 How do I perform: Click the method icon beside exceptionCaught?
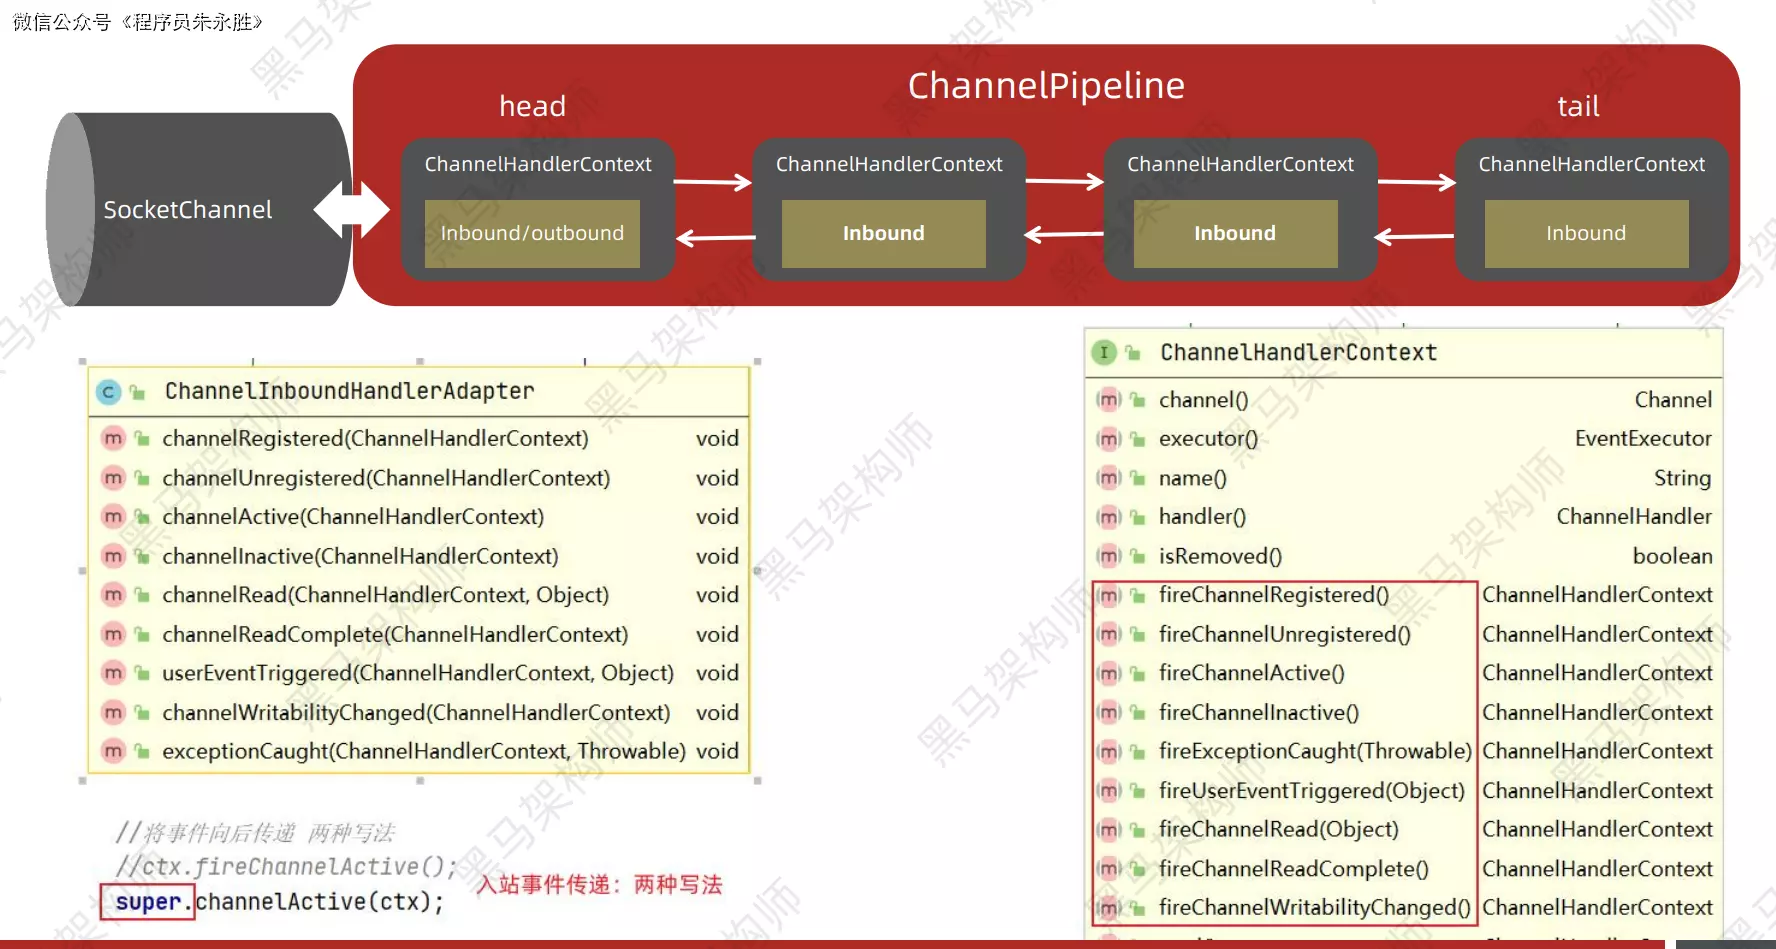[x=113, y=751]
